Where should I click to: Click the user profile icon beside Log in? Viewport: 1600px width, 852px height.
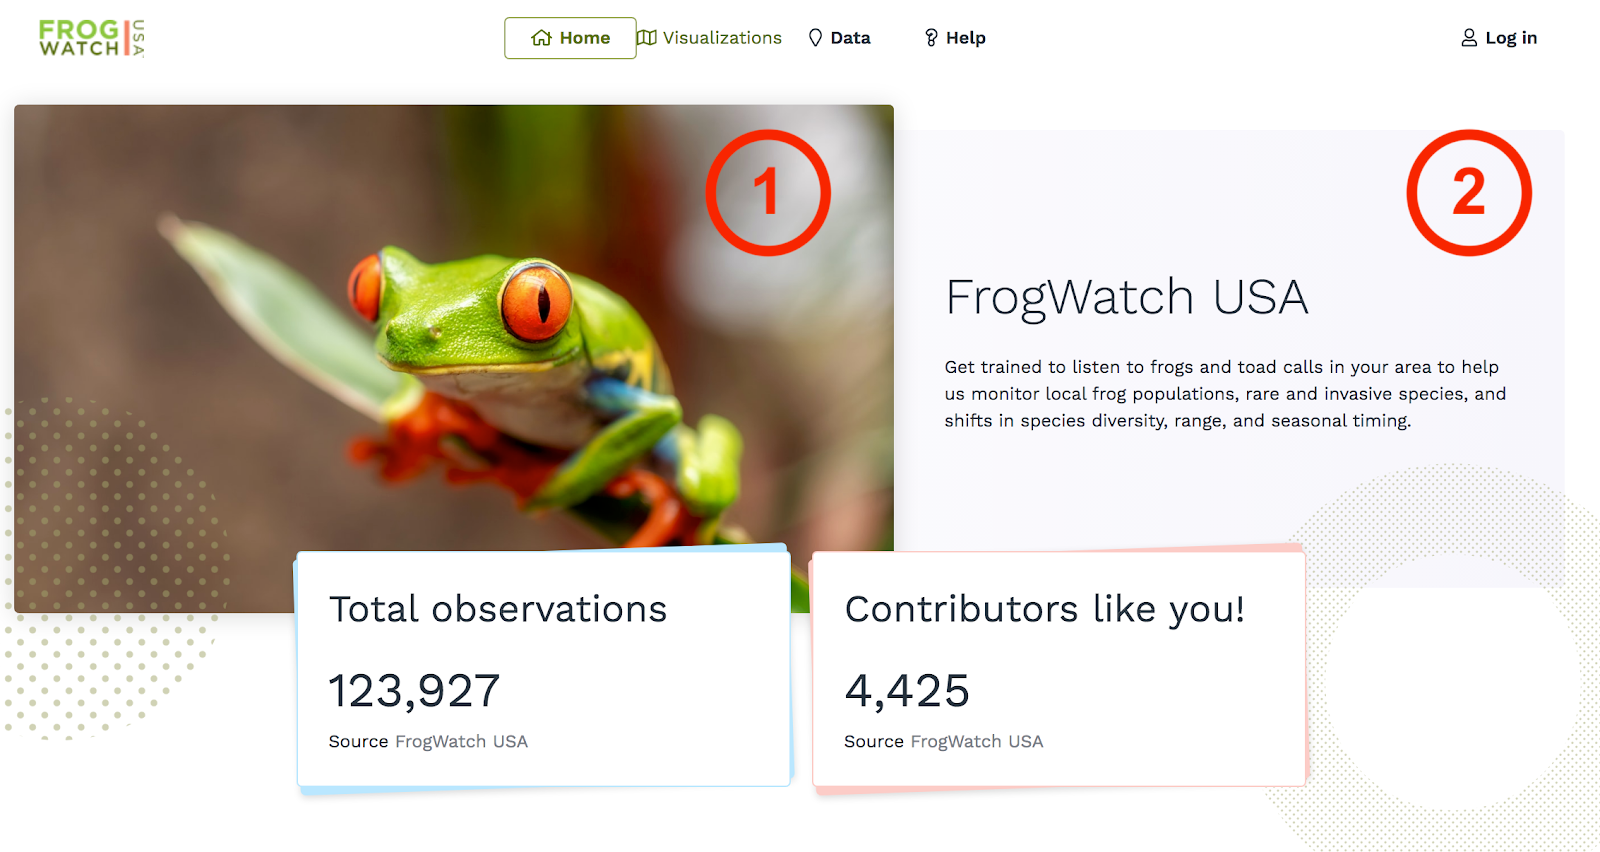(1469, 38)
